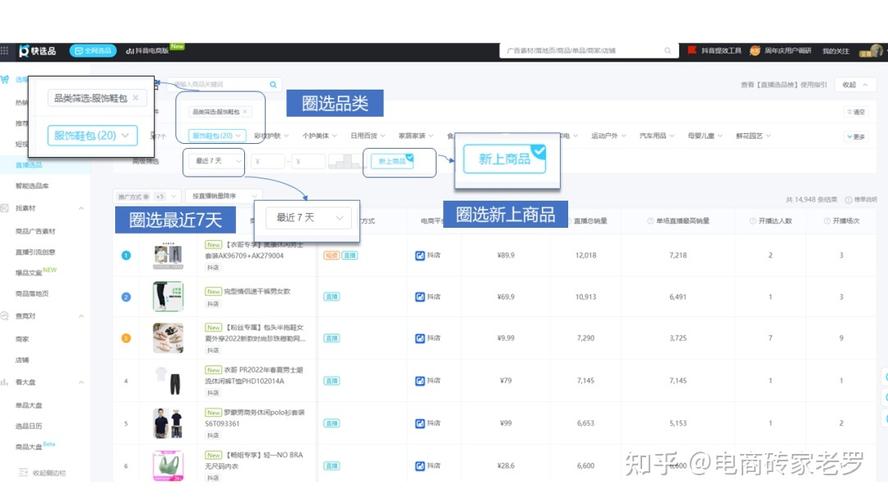Screen dimensions: 888x500
Task: Click the 抖店 icon in the ¥99 row
Action: tap(420, 424)
